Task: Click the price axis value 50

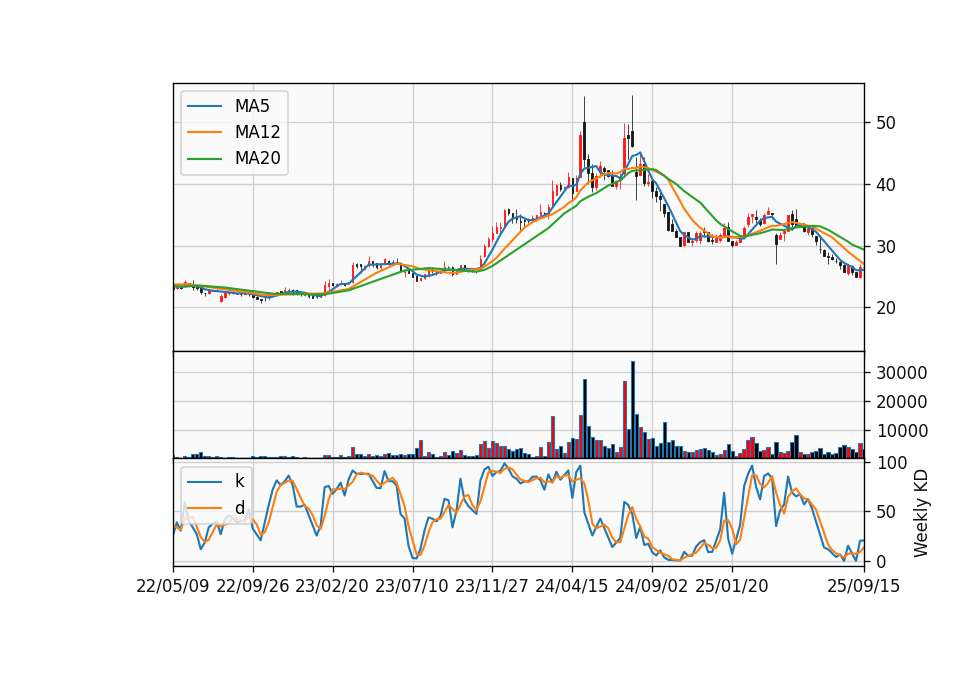Action: (886, 123)
